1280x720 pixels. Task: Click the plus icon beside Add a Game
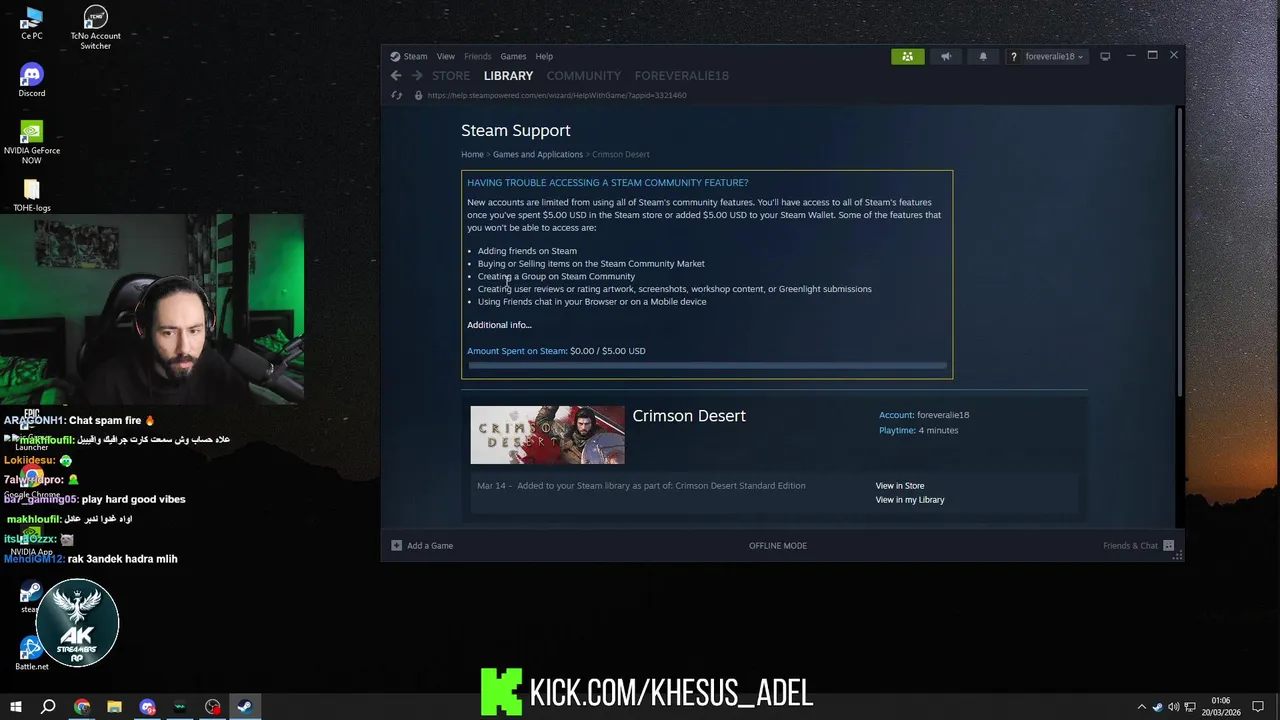(x=396, y=545)
